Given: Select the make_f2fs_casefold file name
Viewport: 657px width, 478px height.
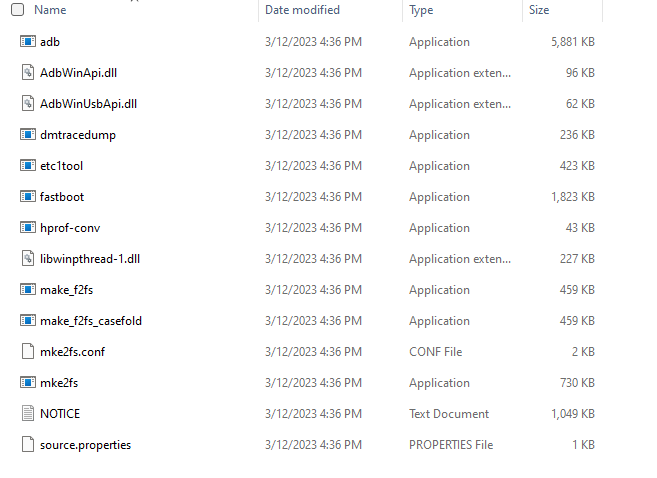Looking at the screenshot, I should [x=91, y=321].
